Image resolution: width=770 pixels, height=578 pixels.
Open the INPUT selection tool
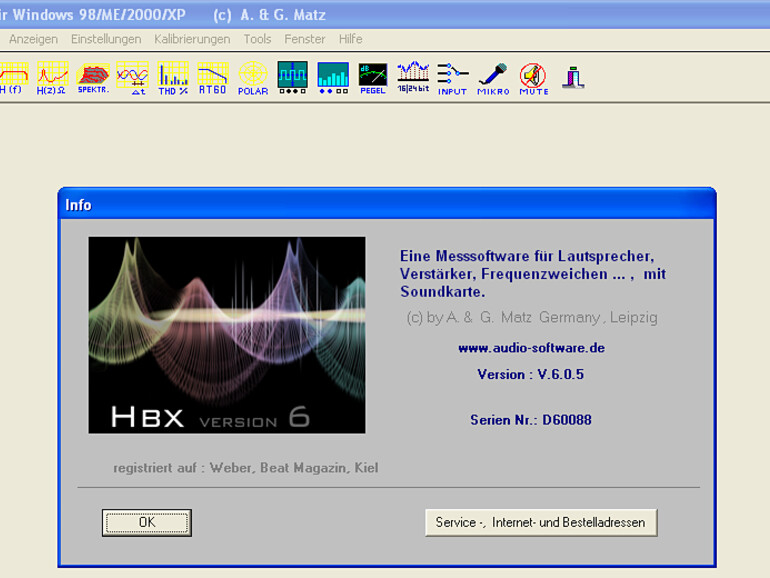[x=452, y=78]
